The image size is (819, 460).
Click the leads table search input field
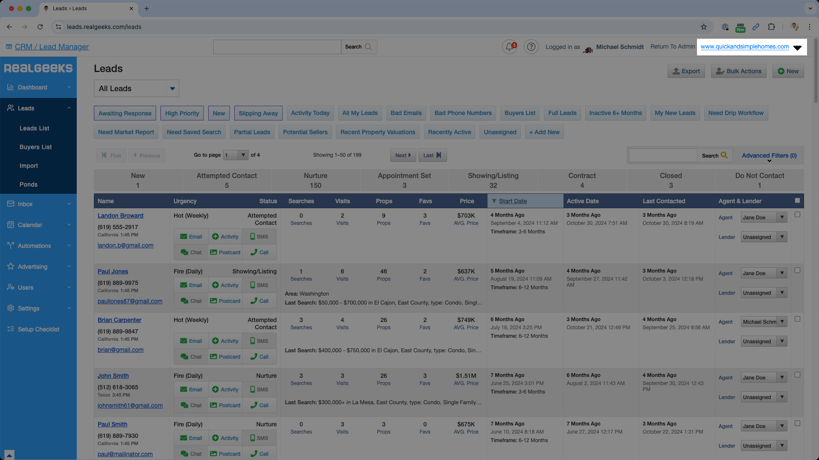pyautogui.click(x=662, y=156)
